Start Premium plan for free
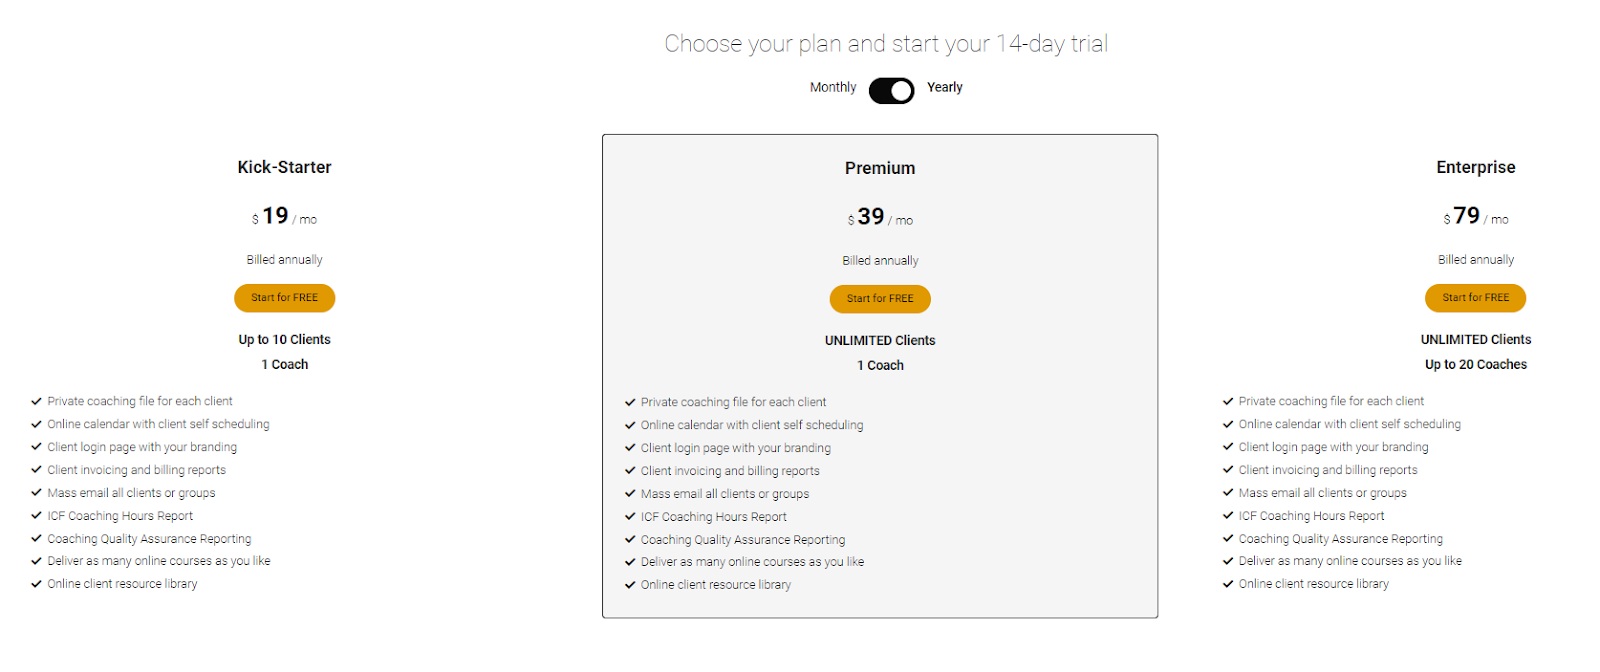 point(880,299)
